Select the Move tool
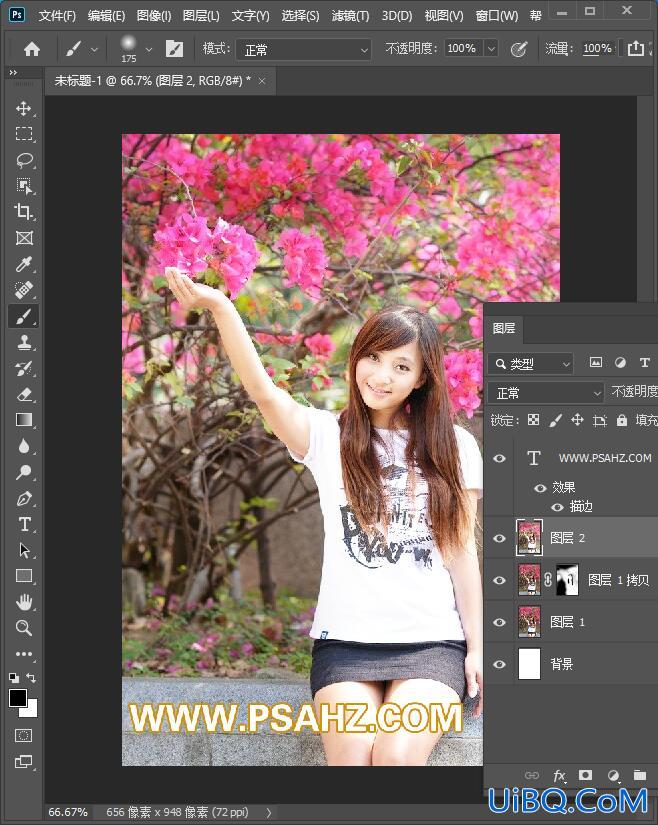658x825 pixels. 24,109
